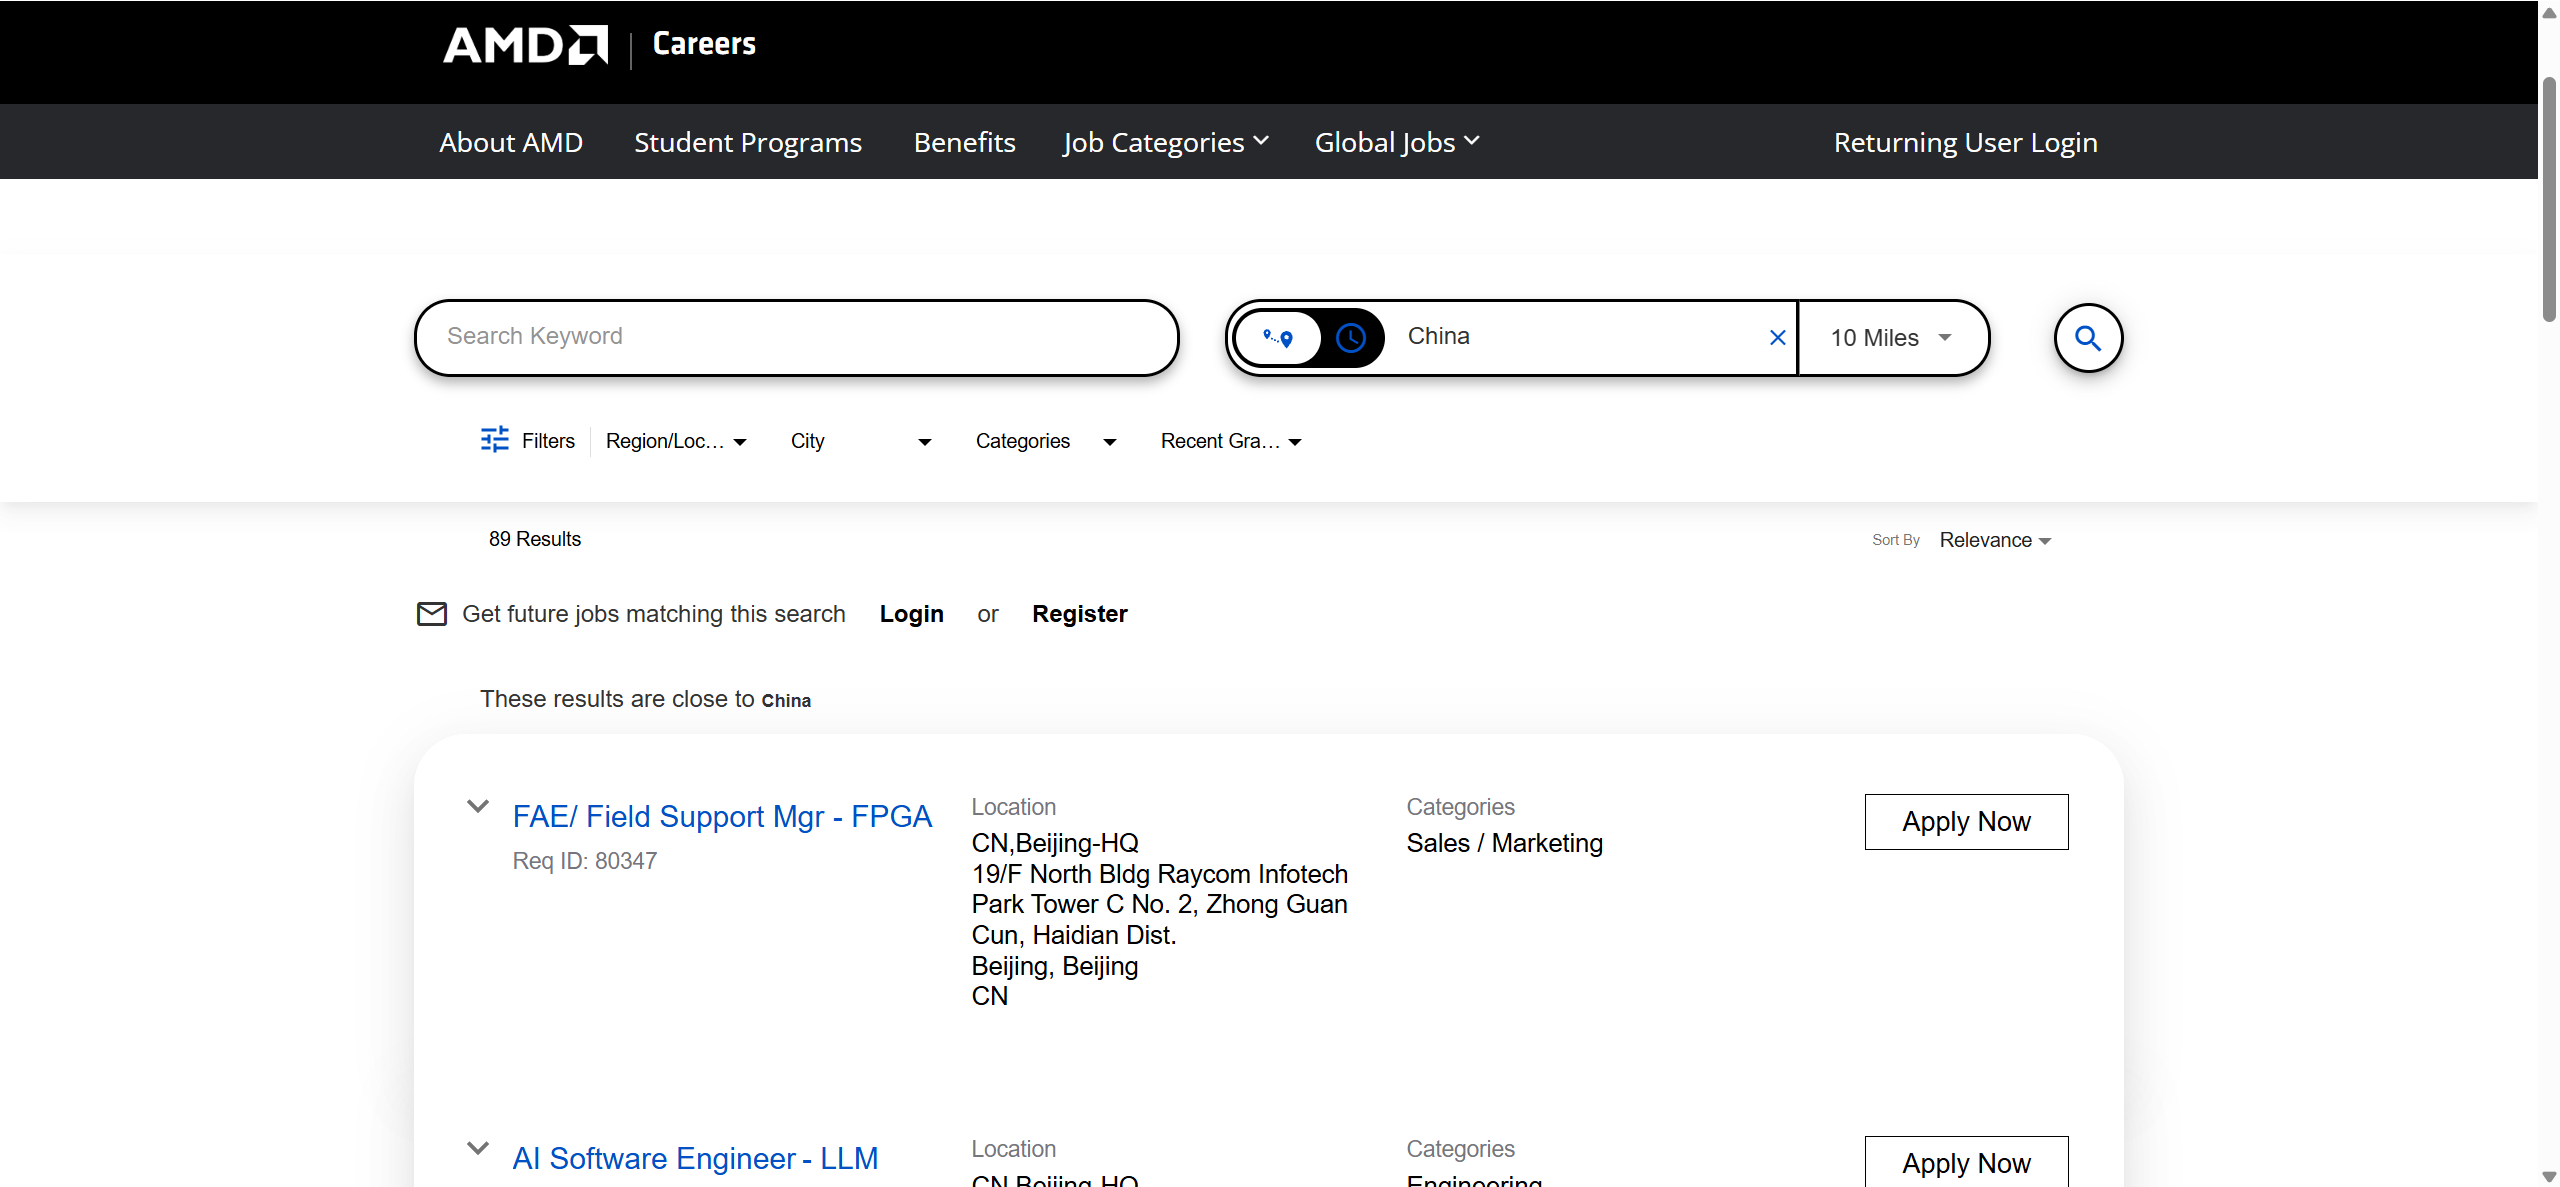The width and height of the screenshot is (2560, 1187).
Task: Click the Register link
Action: pos(1079,614)
